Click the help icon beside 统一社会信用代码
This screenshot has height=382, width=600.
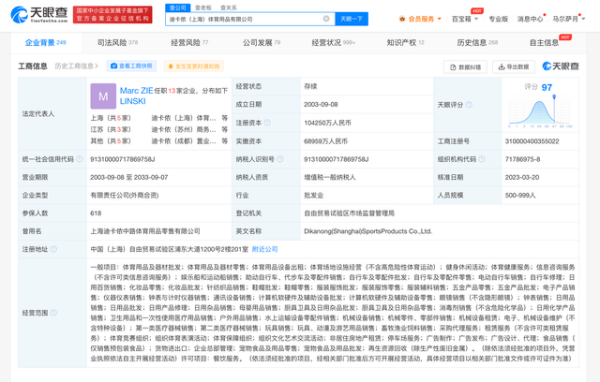[x=79, y=159]
